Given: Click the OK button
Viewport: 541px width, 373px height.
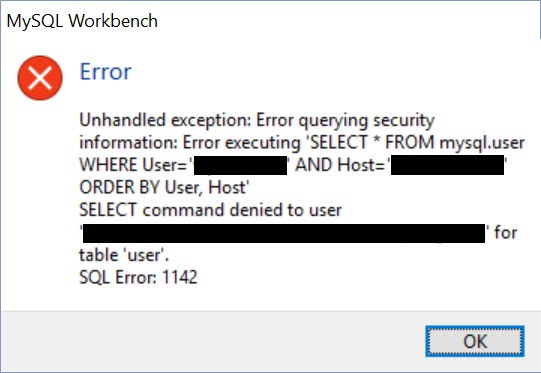Looking at the screenshot, I should 475,341.
